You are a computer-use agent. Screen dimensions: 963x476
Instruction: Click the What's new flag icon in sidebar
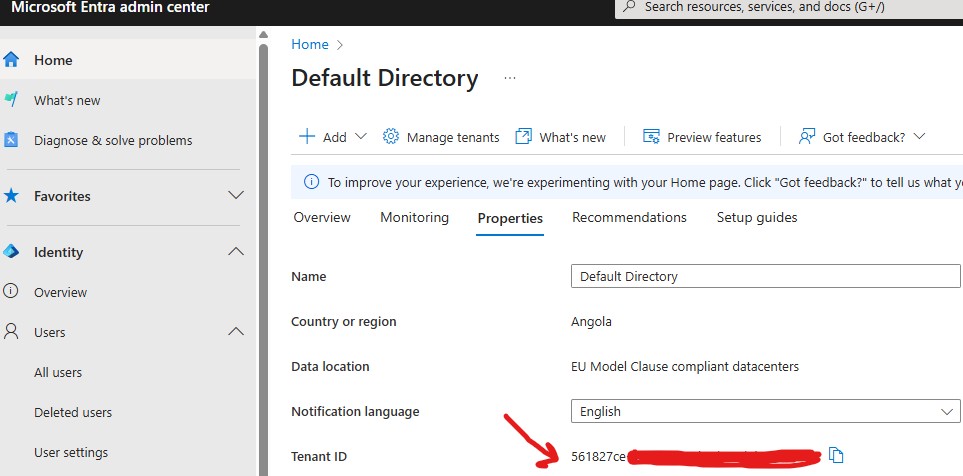11,99
